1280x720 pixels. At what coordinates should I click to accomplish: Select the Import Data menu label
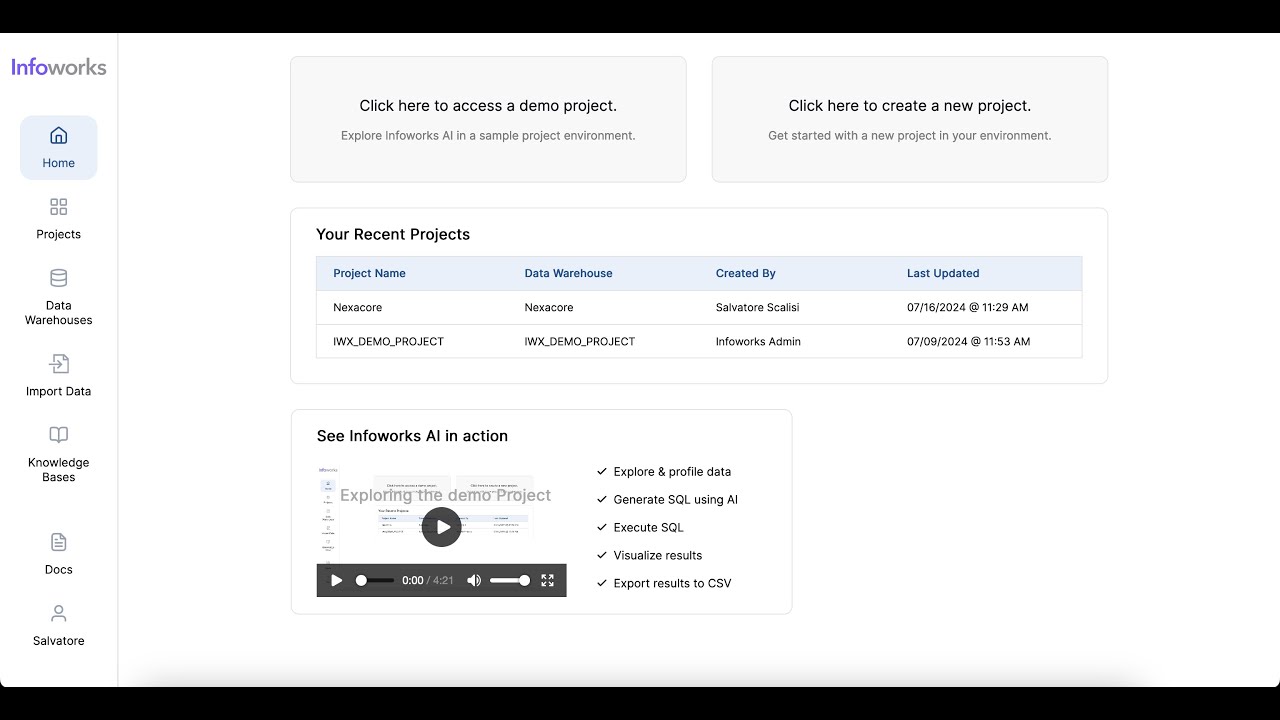point(59,391)
